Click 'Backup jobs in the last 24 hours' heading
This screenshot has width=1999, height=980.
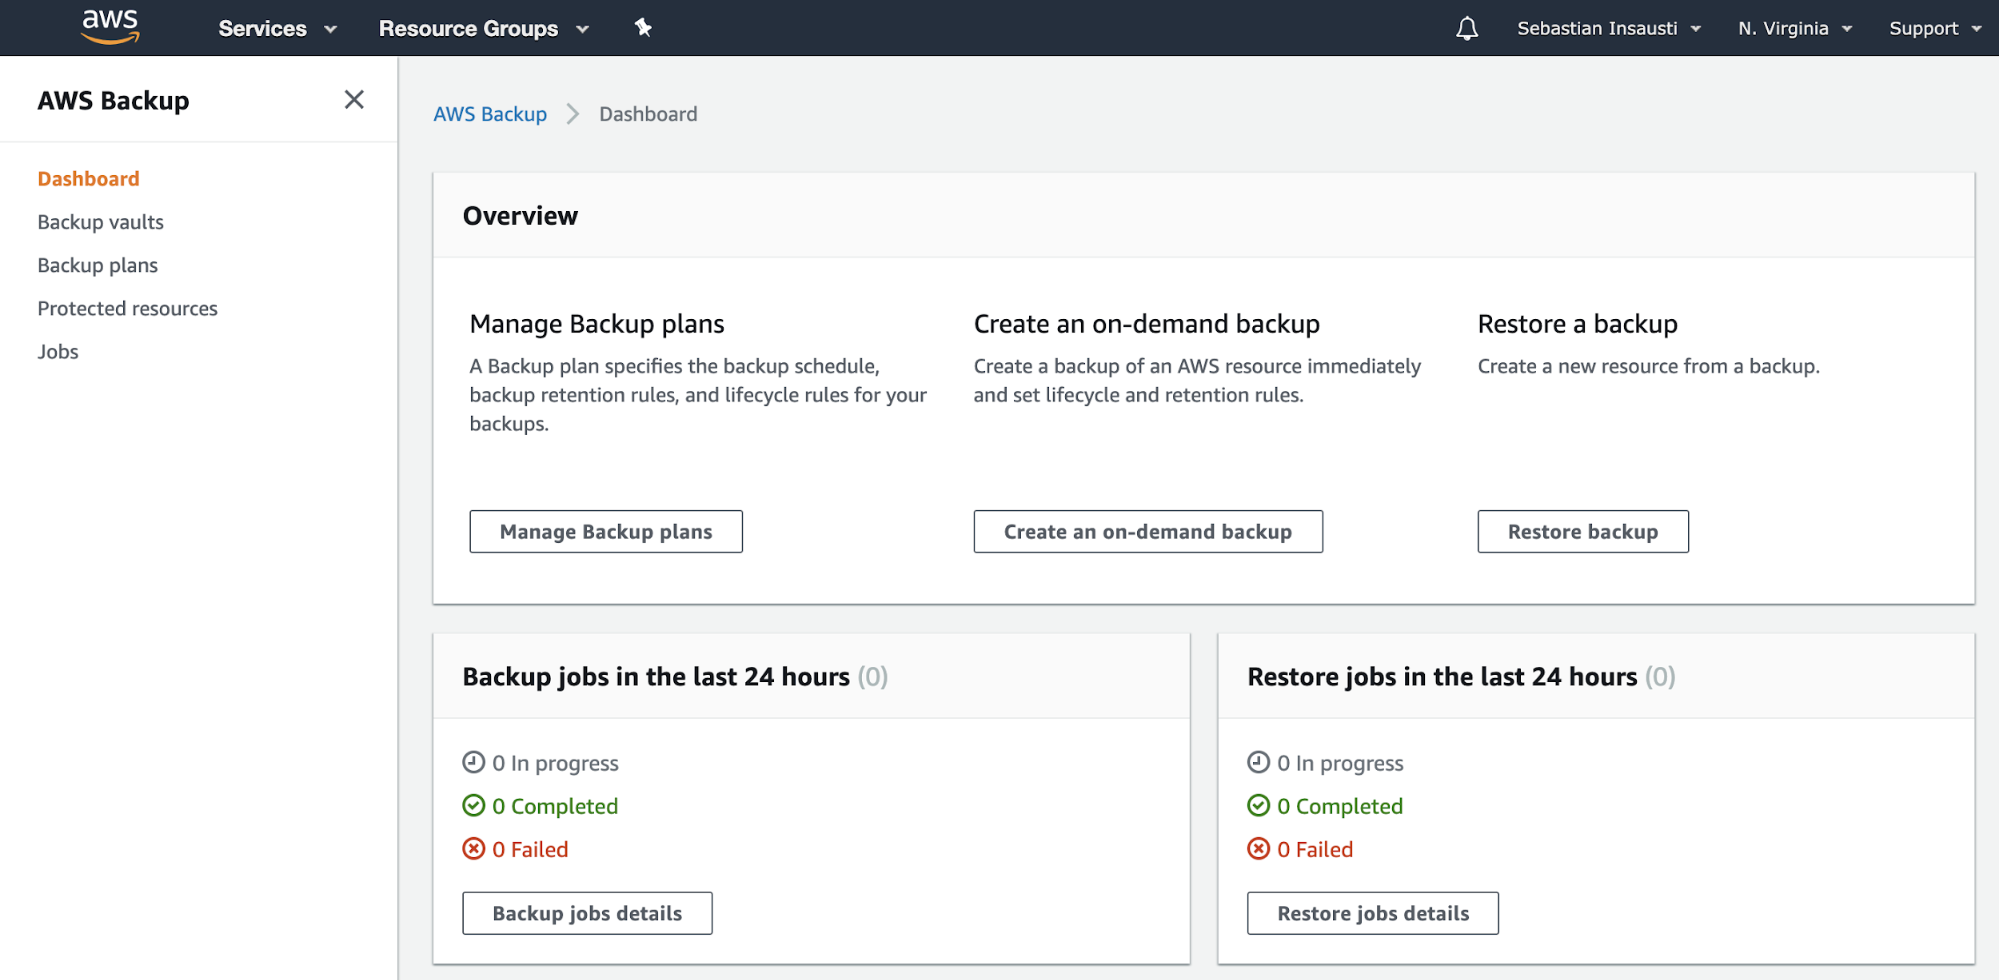(656, 677)
